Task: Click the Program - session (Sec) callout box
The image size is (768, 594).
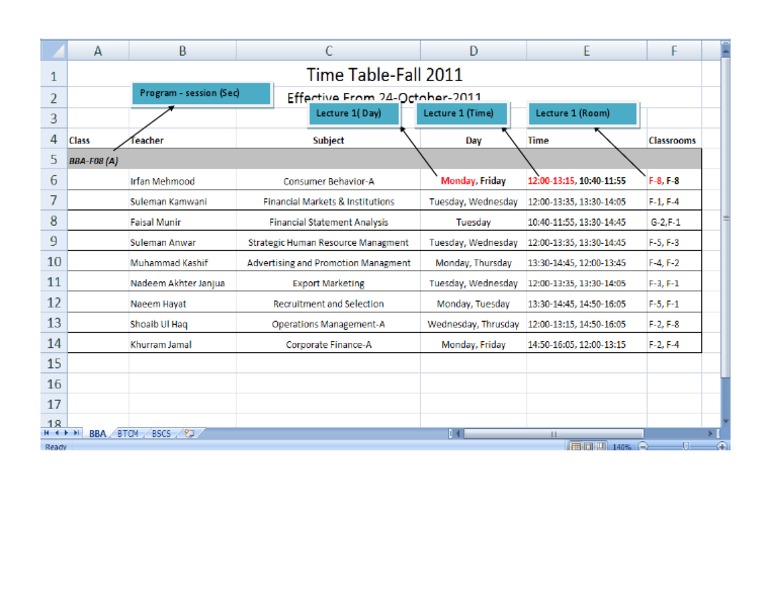Action: pos(201,93)
